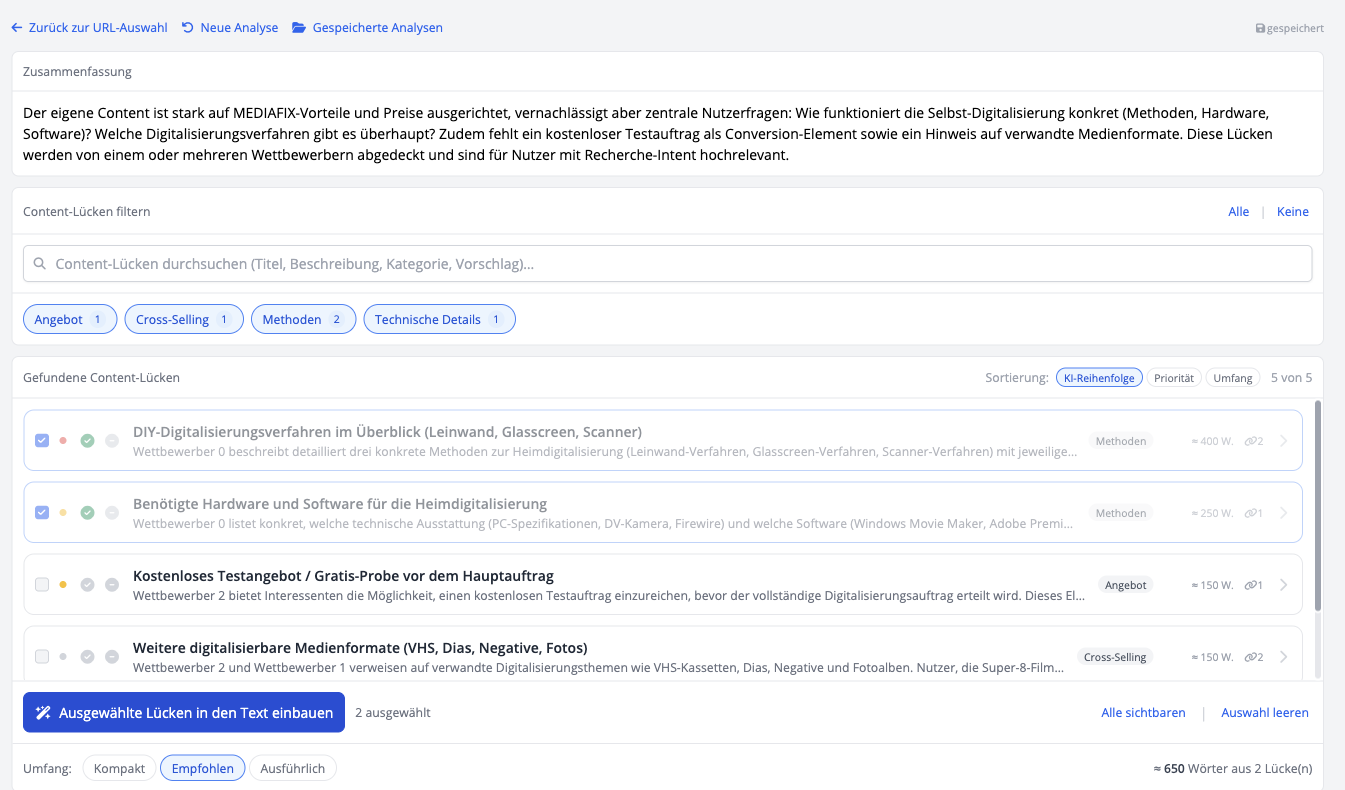The width and height of the screenshot is (1345, 790).
Task: Toggle the Angebot category filter chip
Action: point(70,319)
